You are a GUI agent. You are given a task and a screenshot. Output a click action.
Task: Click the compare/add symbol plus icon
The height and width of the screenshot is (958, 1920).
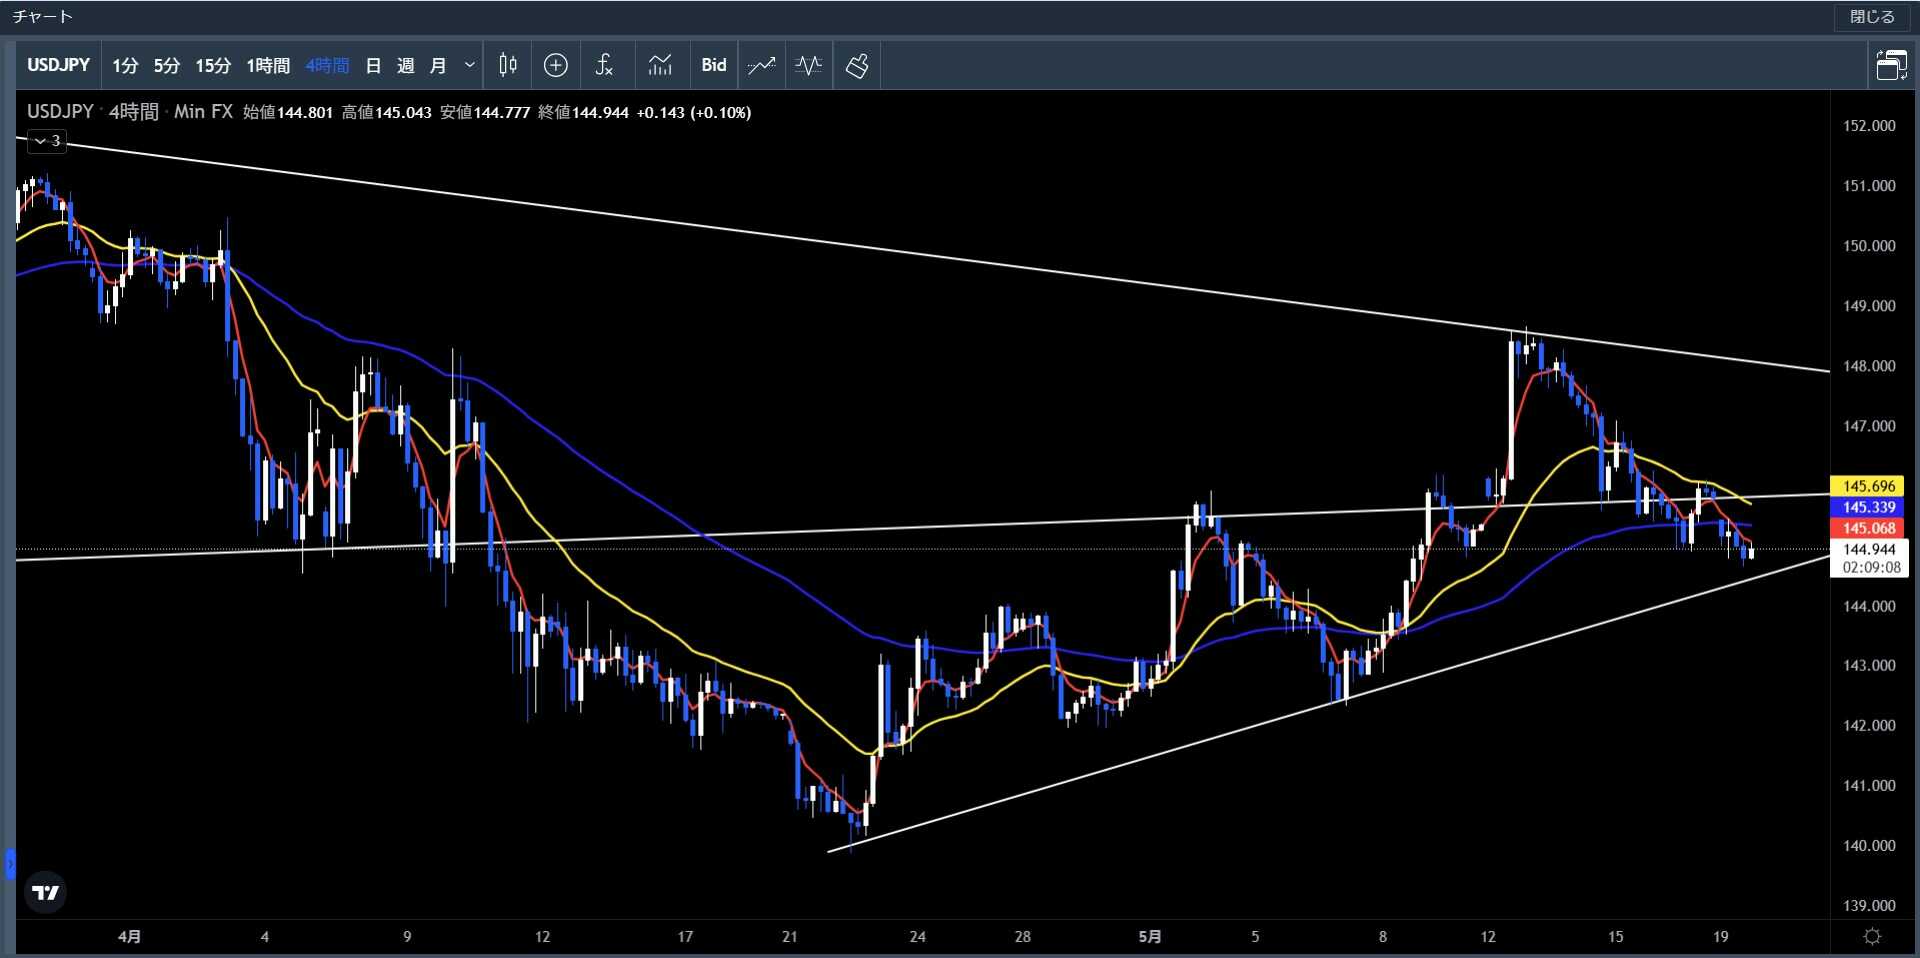(x=556, y=65)
